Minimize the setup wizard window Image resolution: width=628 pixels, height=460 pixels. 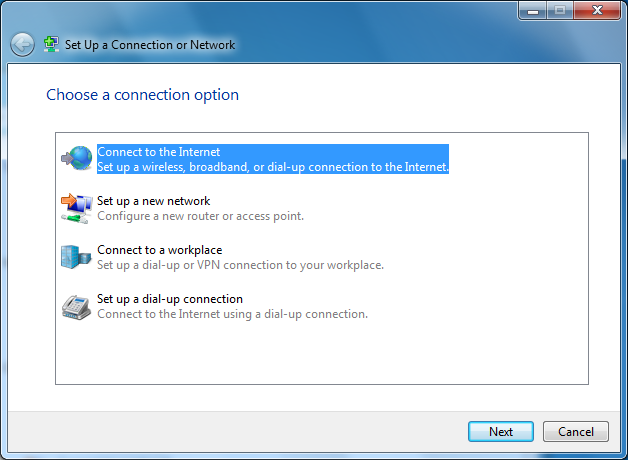coord(532,10)
